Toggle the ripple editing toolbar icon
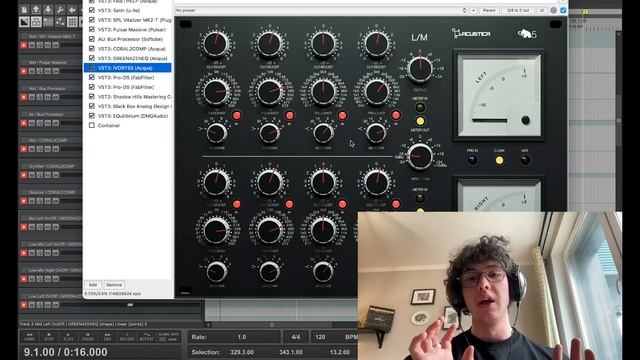The image size is (640, 360). [x=48, y=21]
